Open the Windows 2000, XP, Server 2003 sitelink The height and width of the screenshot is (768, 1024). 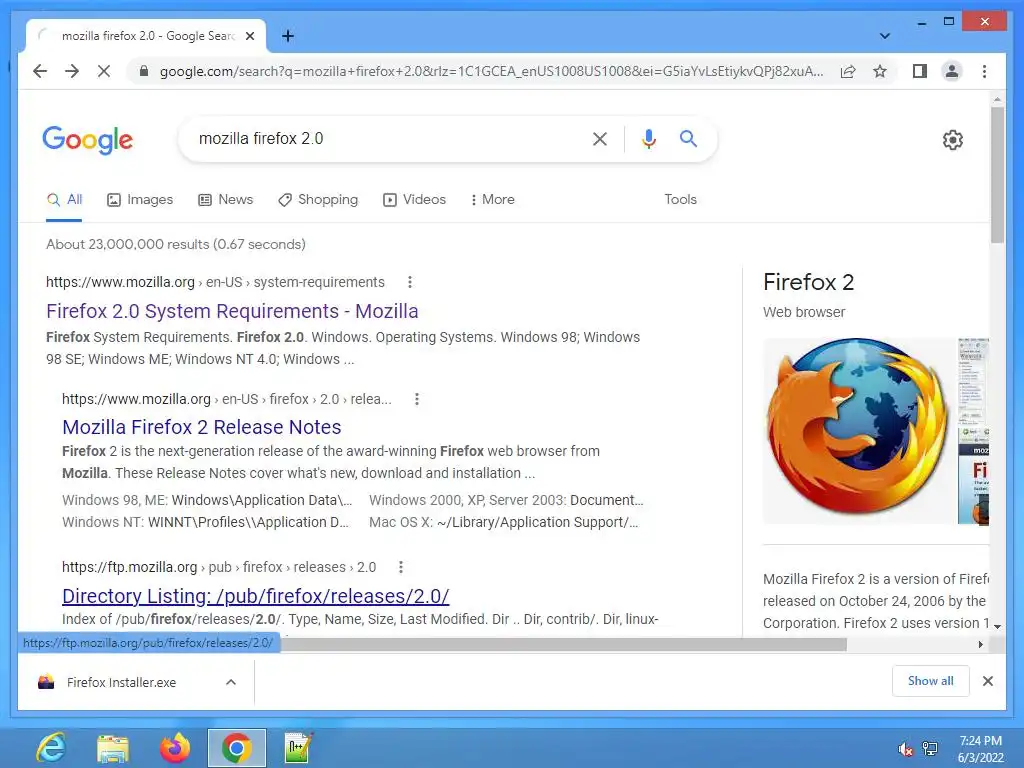click(506, 500)
